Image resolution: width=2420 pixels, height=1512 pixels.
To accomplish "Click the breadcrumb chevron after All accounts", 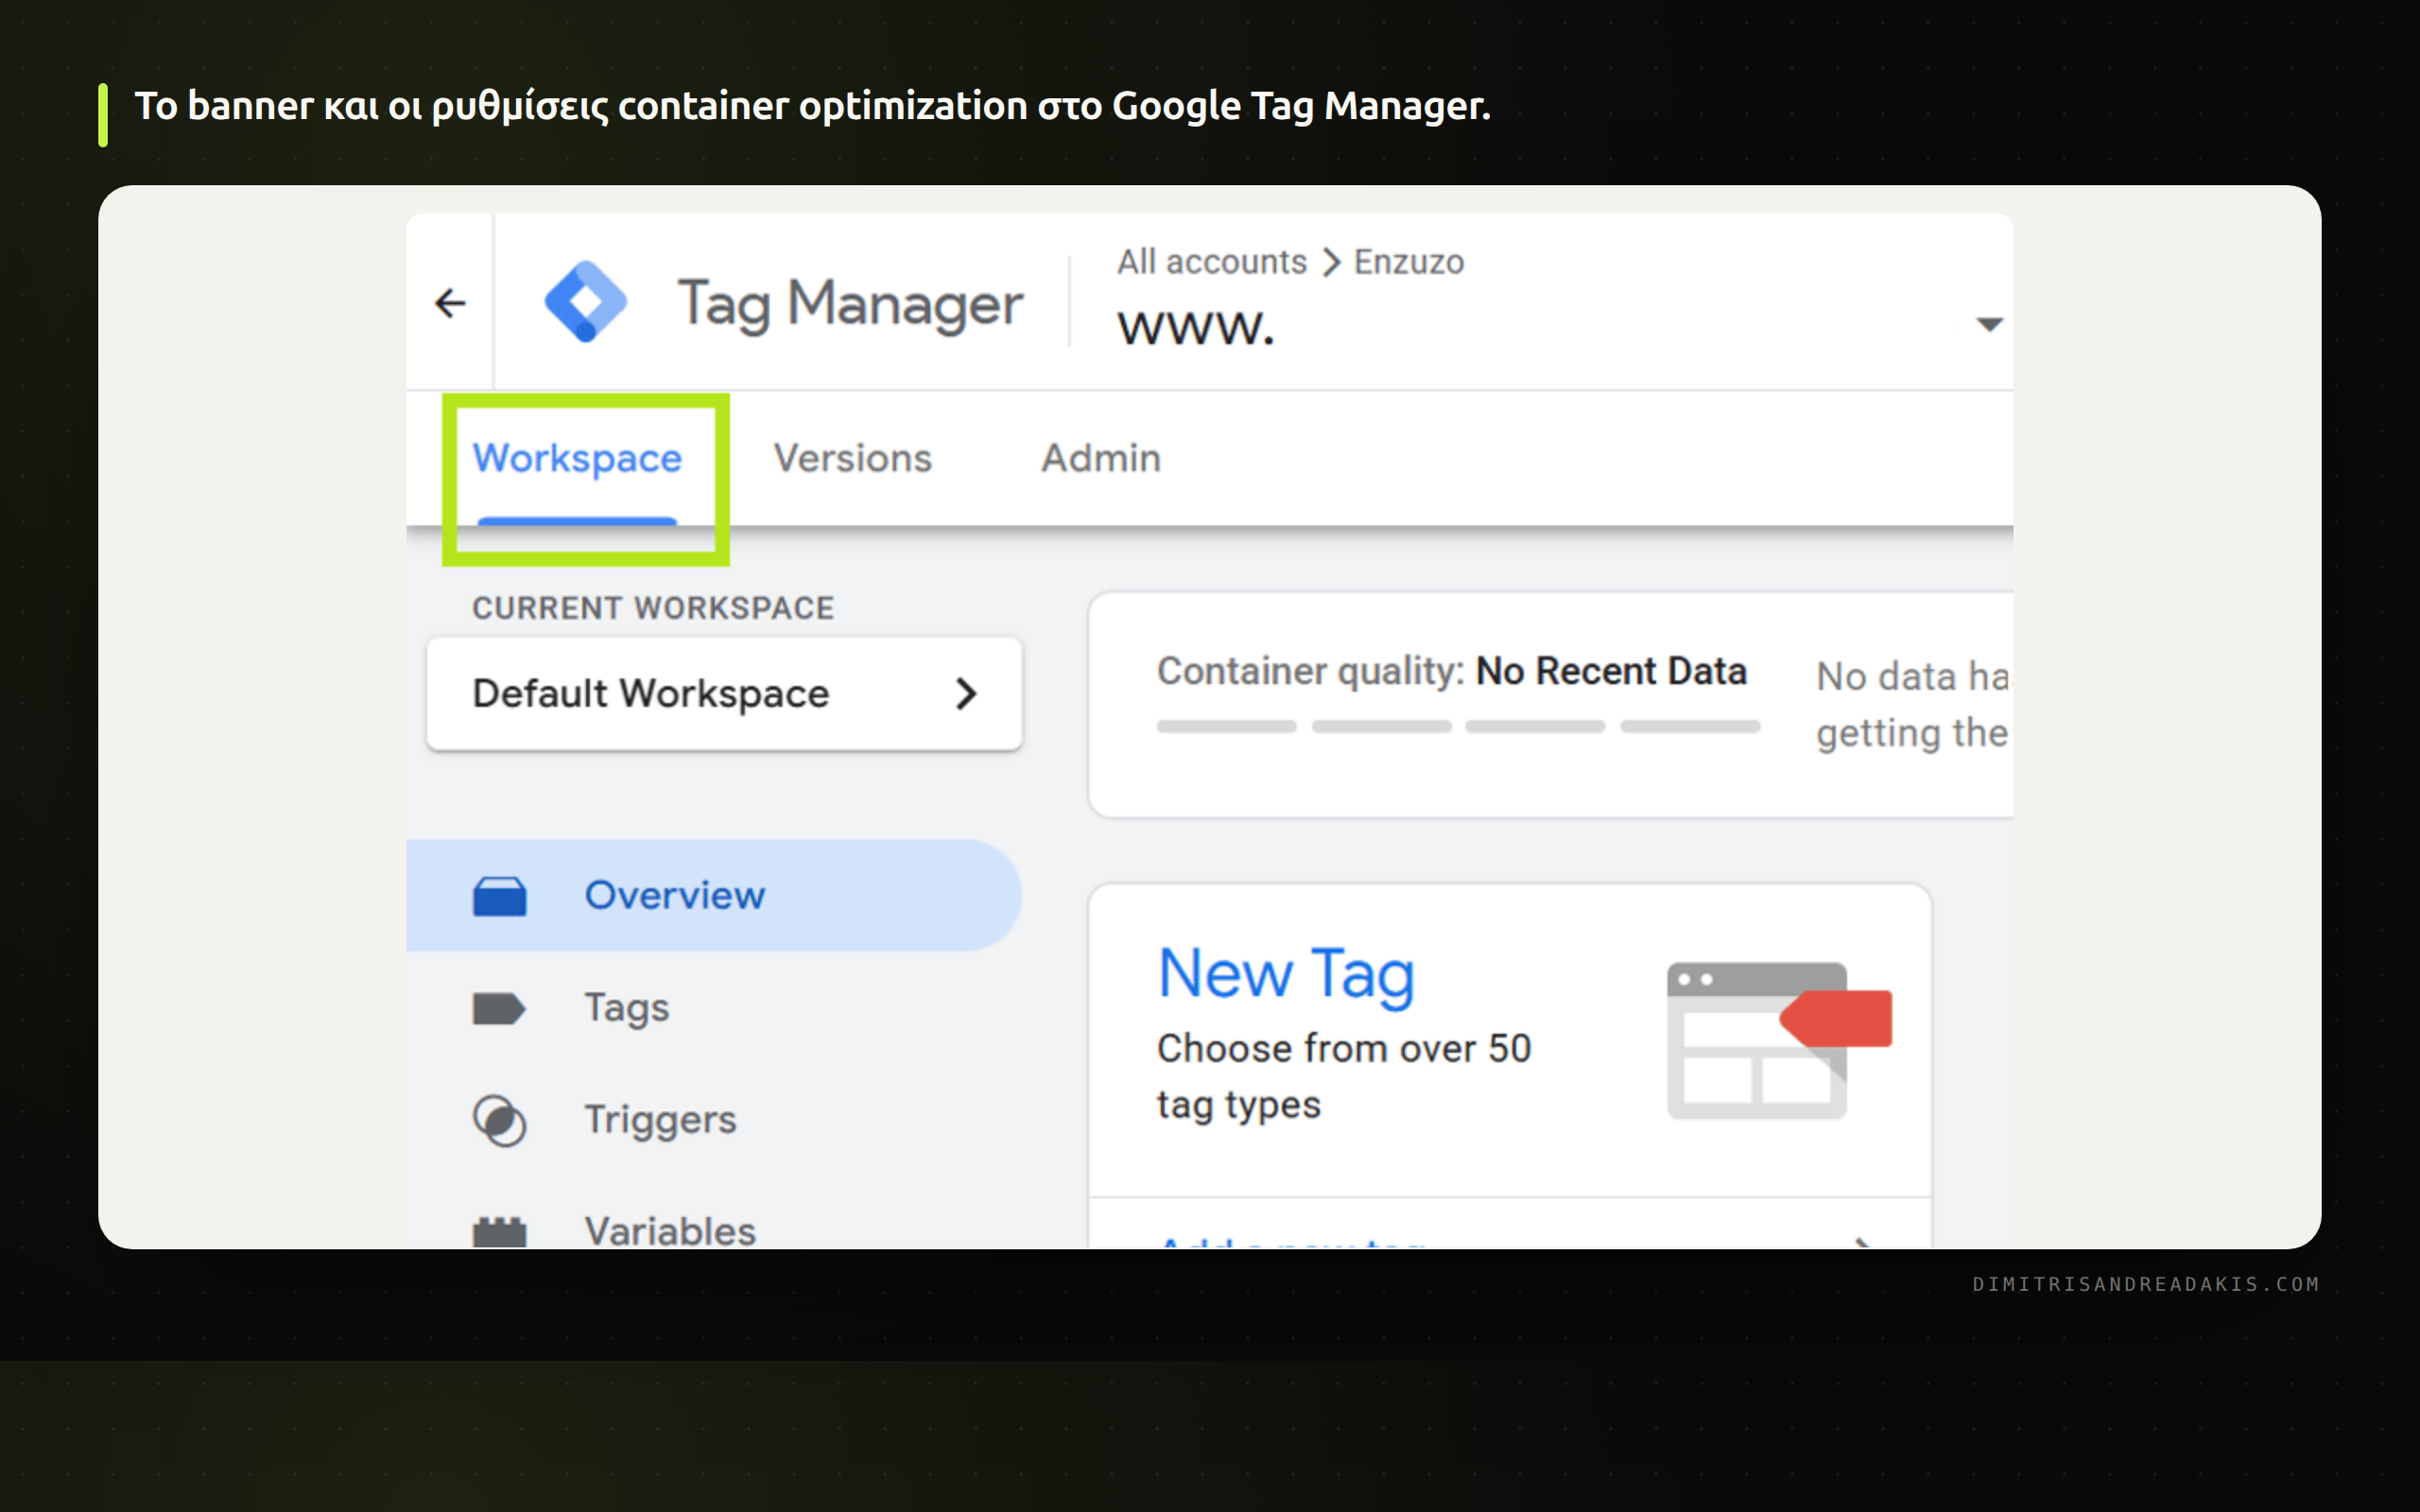I will click(1330, 262).
